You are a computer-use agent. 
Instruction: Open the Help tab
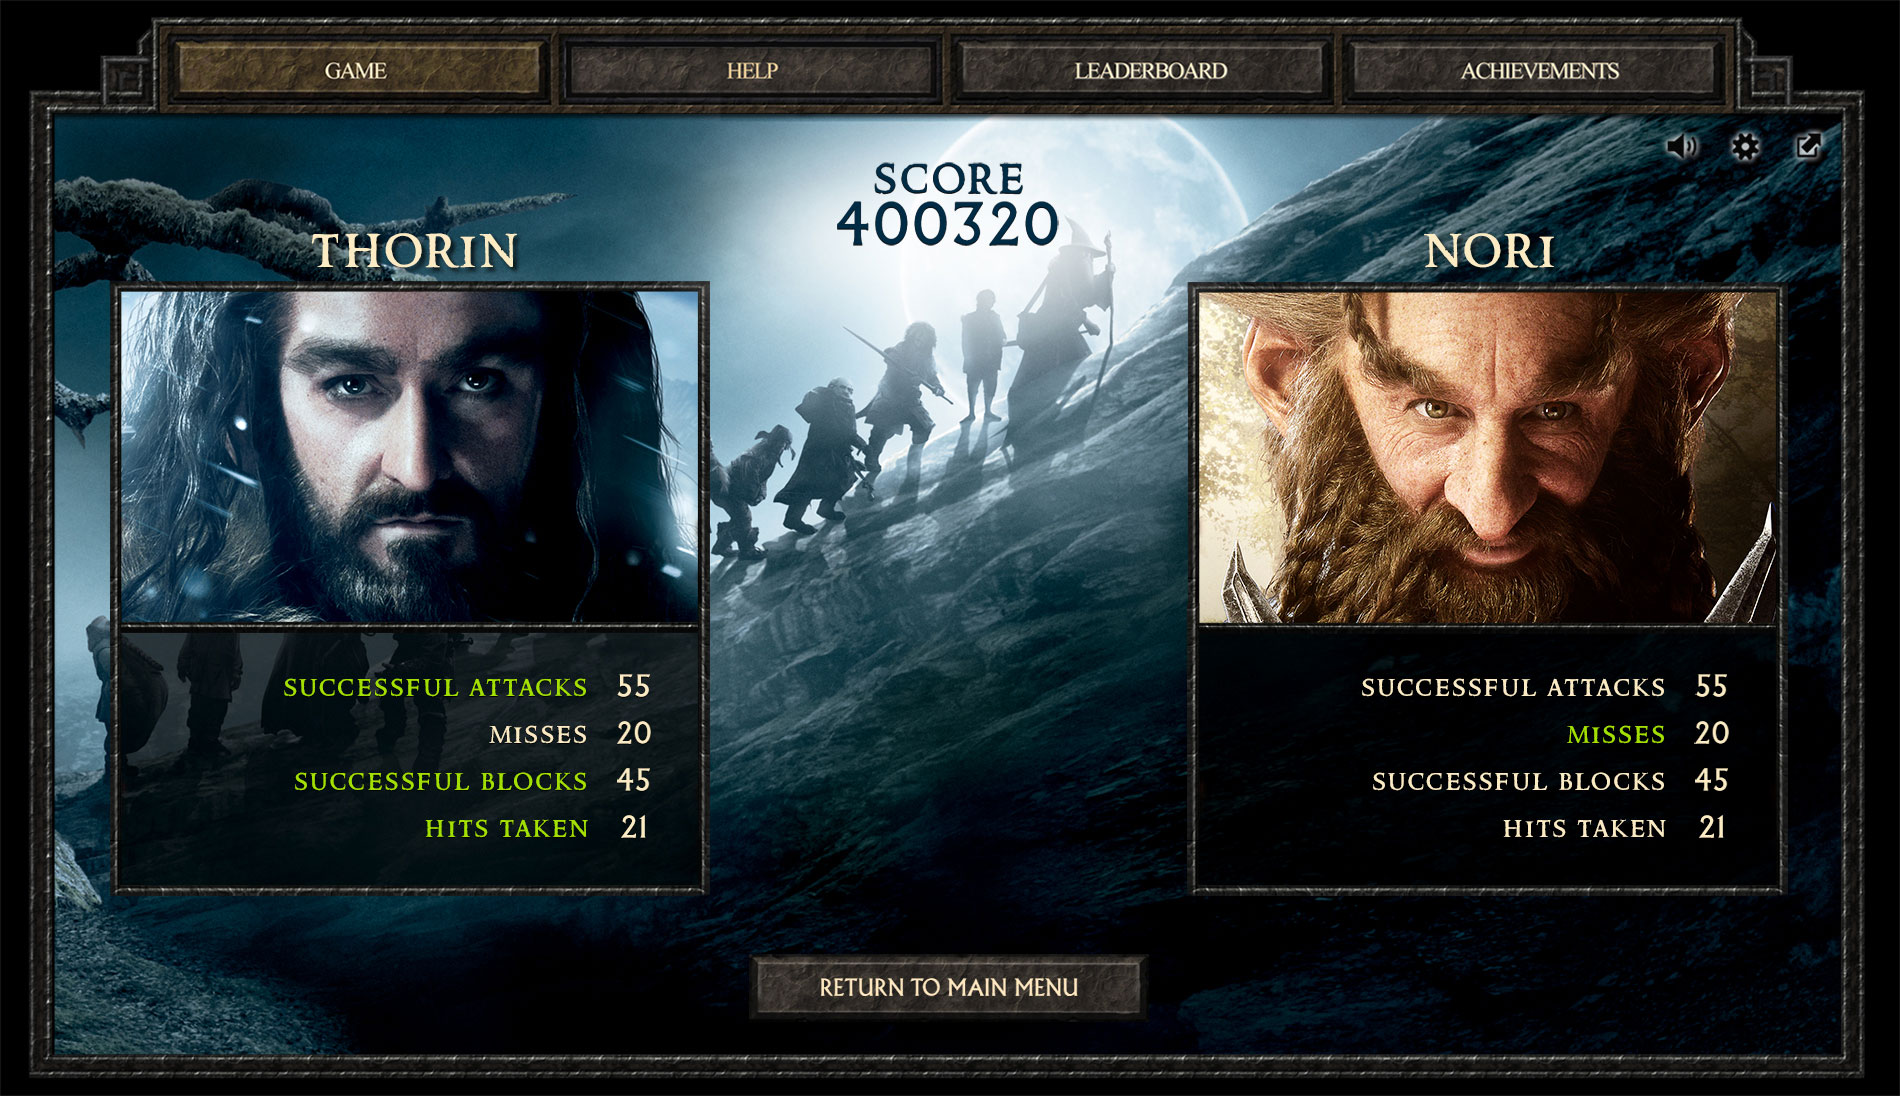[752, 70]
